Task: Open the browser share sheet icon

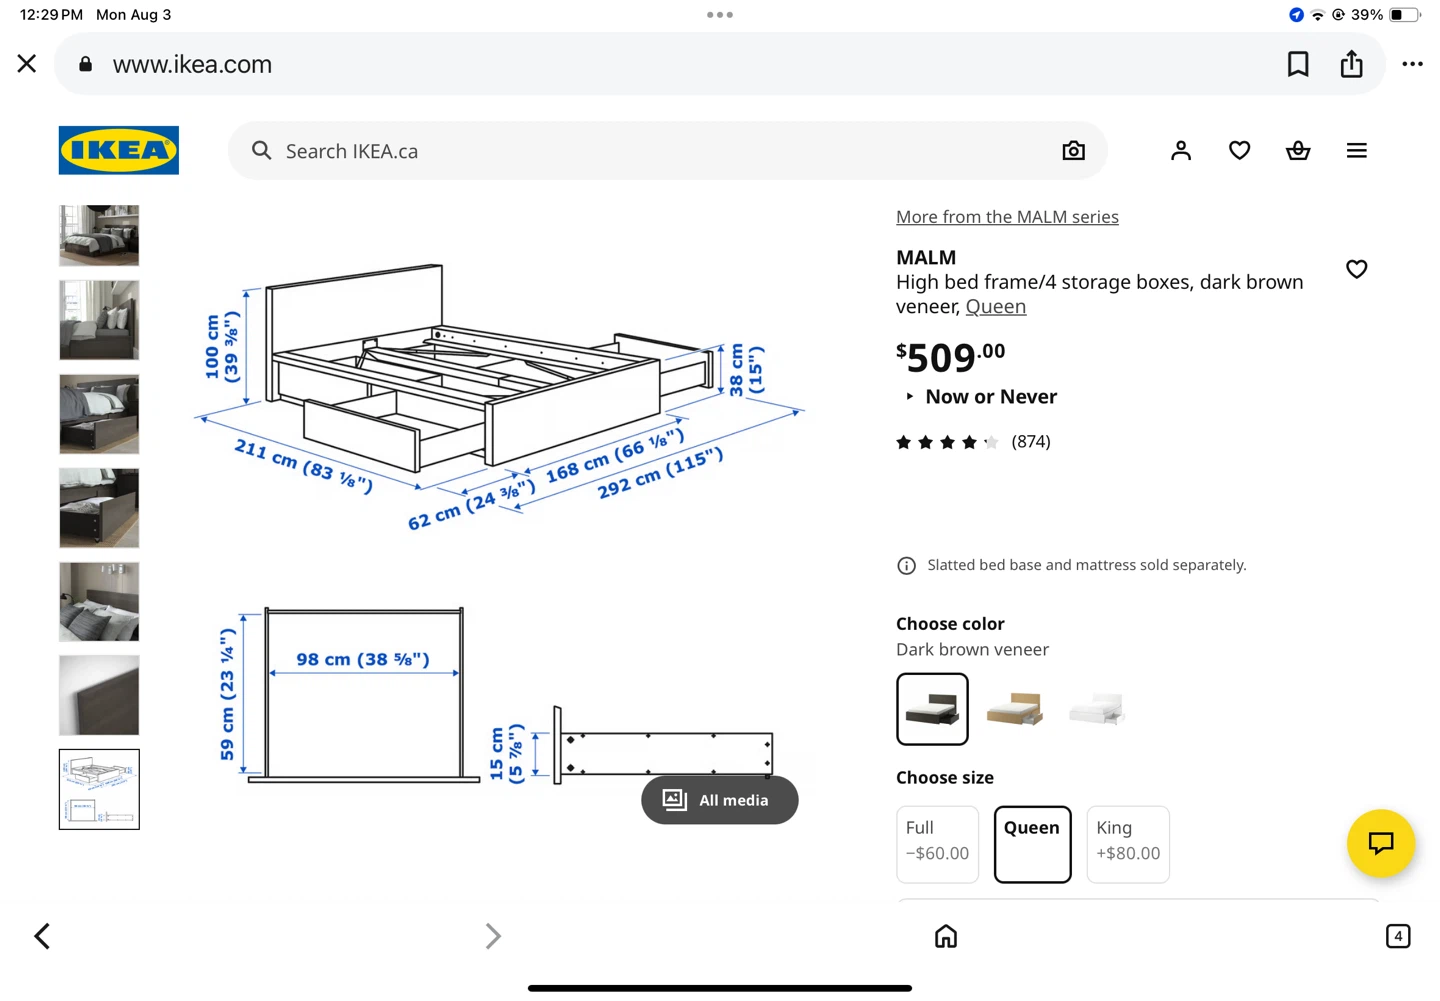Action: point(1352,64)
